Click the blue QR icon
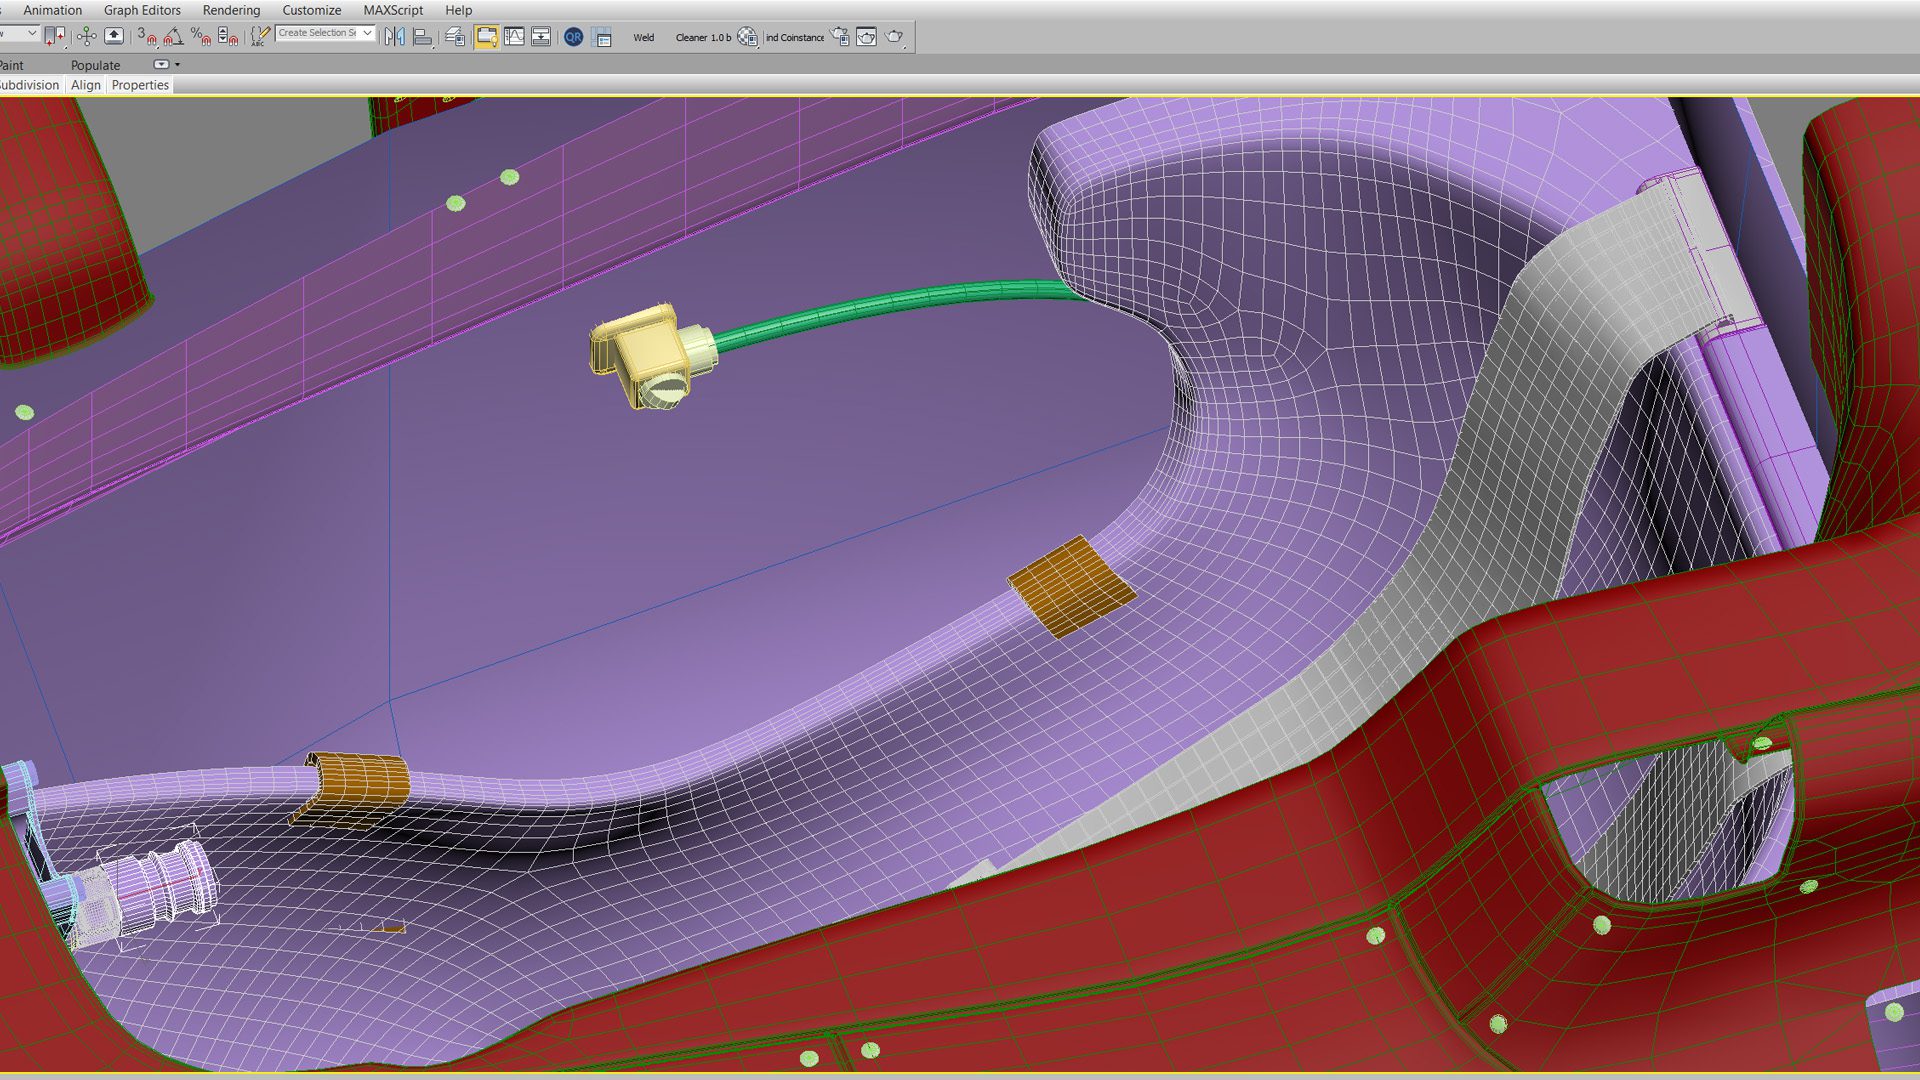This screenshot has width=1920, height=1080. (x=573, y=36)
